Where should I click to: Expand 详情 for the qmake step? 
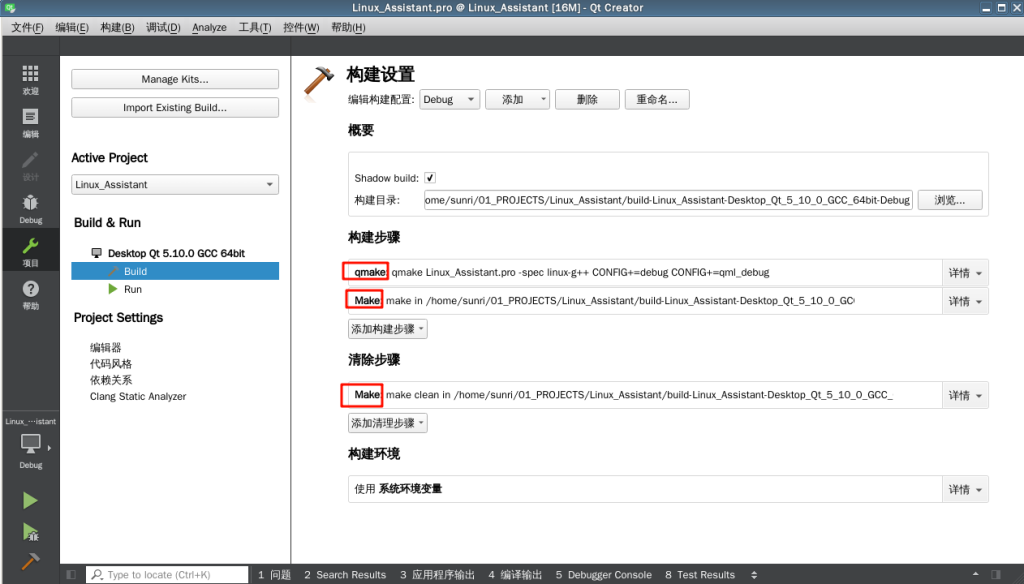click(x=965, y=273)
